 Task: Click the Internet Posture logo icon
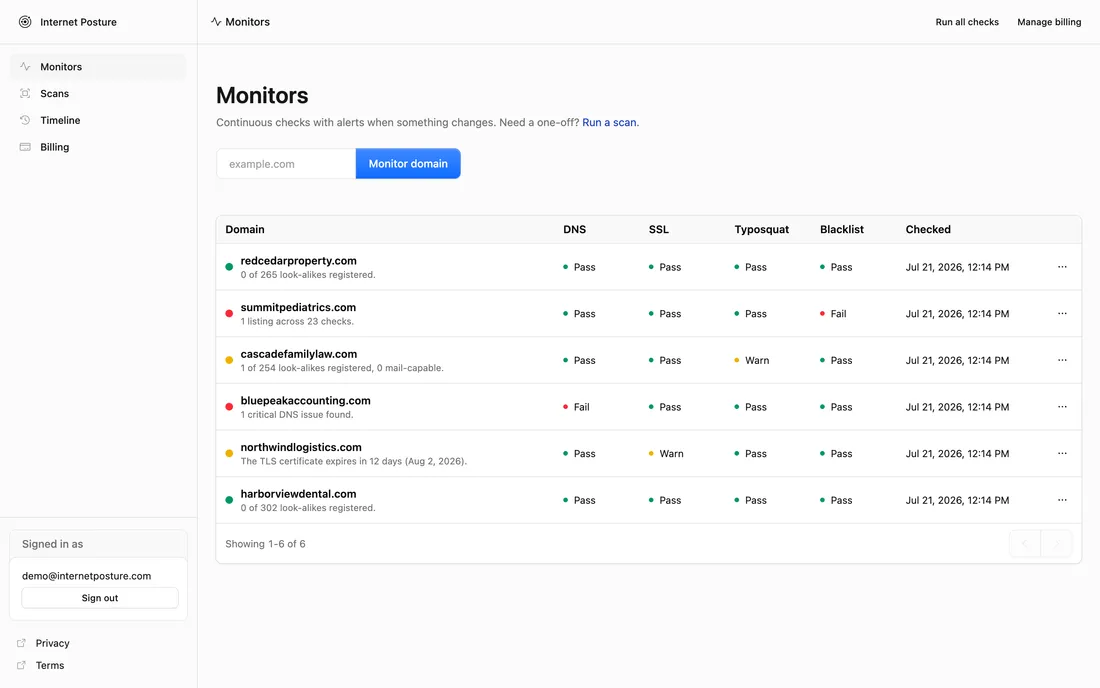(25, 22)
